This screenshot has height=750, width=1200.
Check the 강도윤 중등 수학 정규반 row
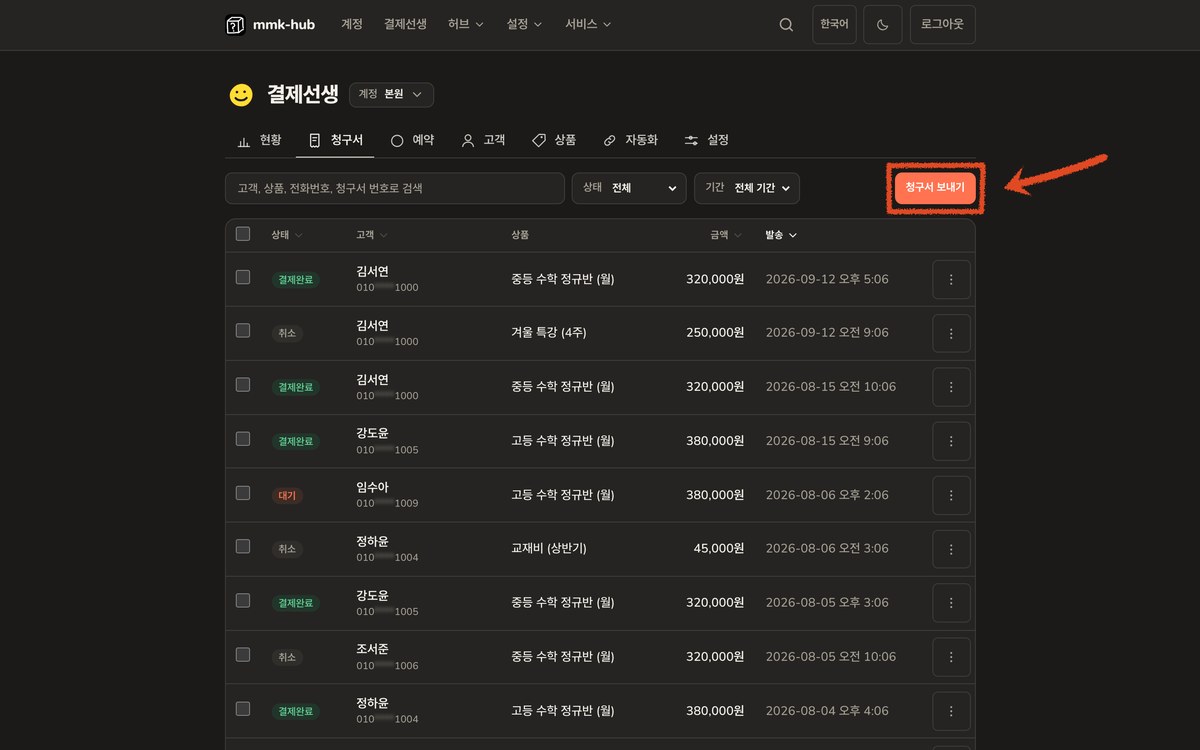pos(243,601)
